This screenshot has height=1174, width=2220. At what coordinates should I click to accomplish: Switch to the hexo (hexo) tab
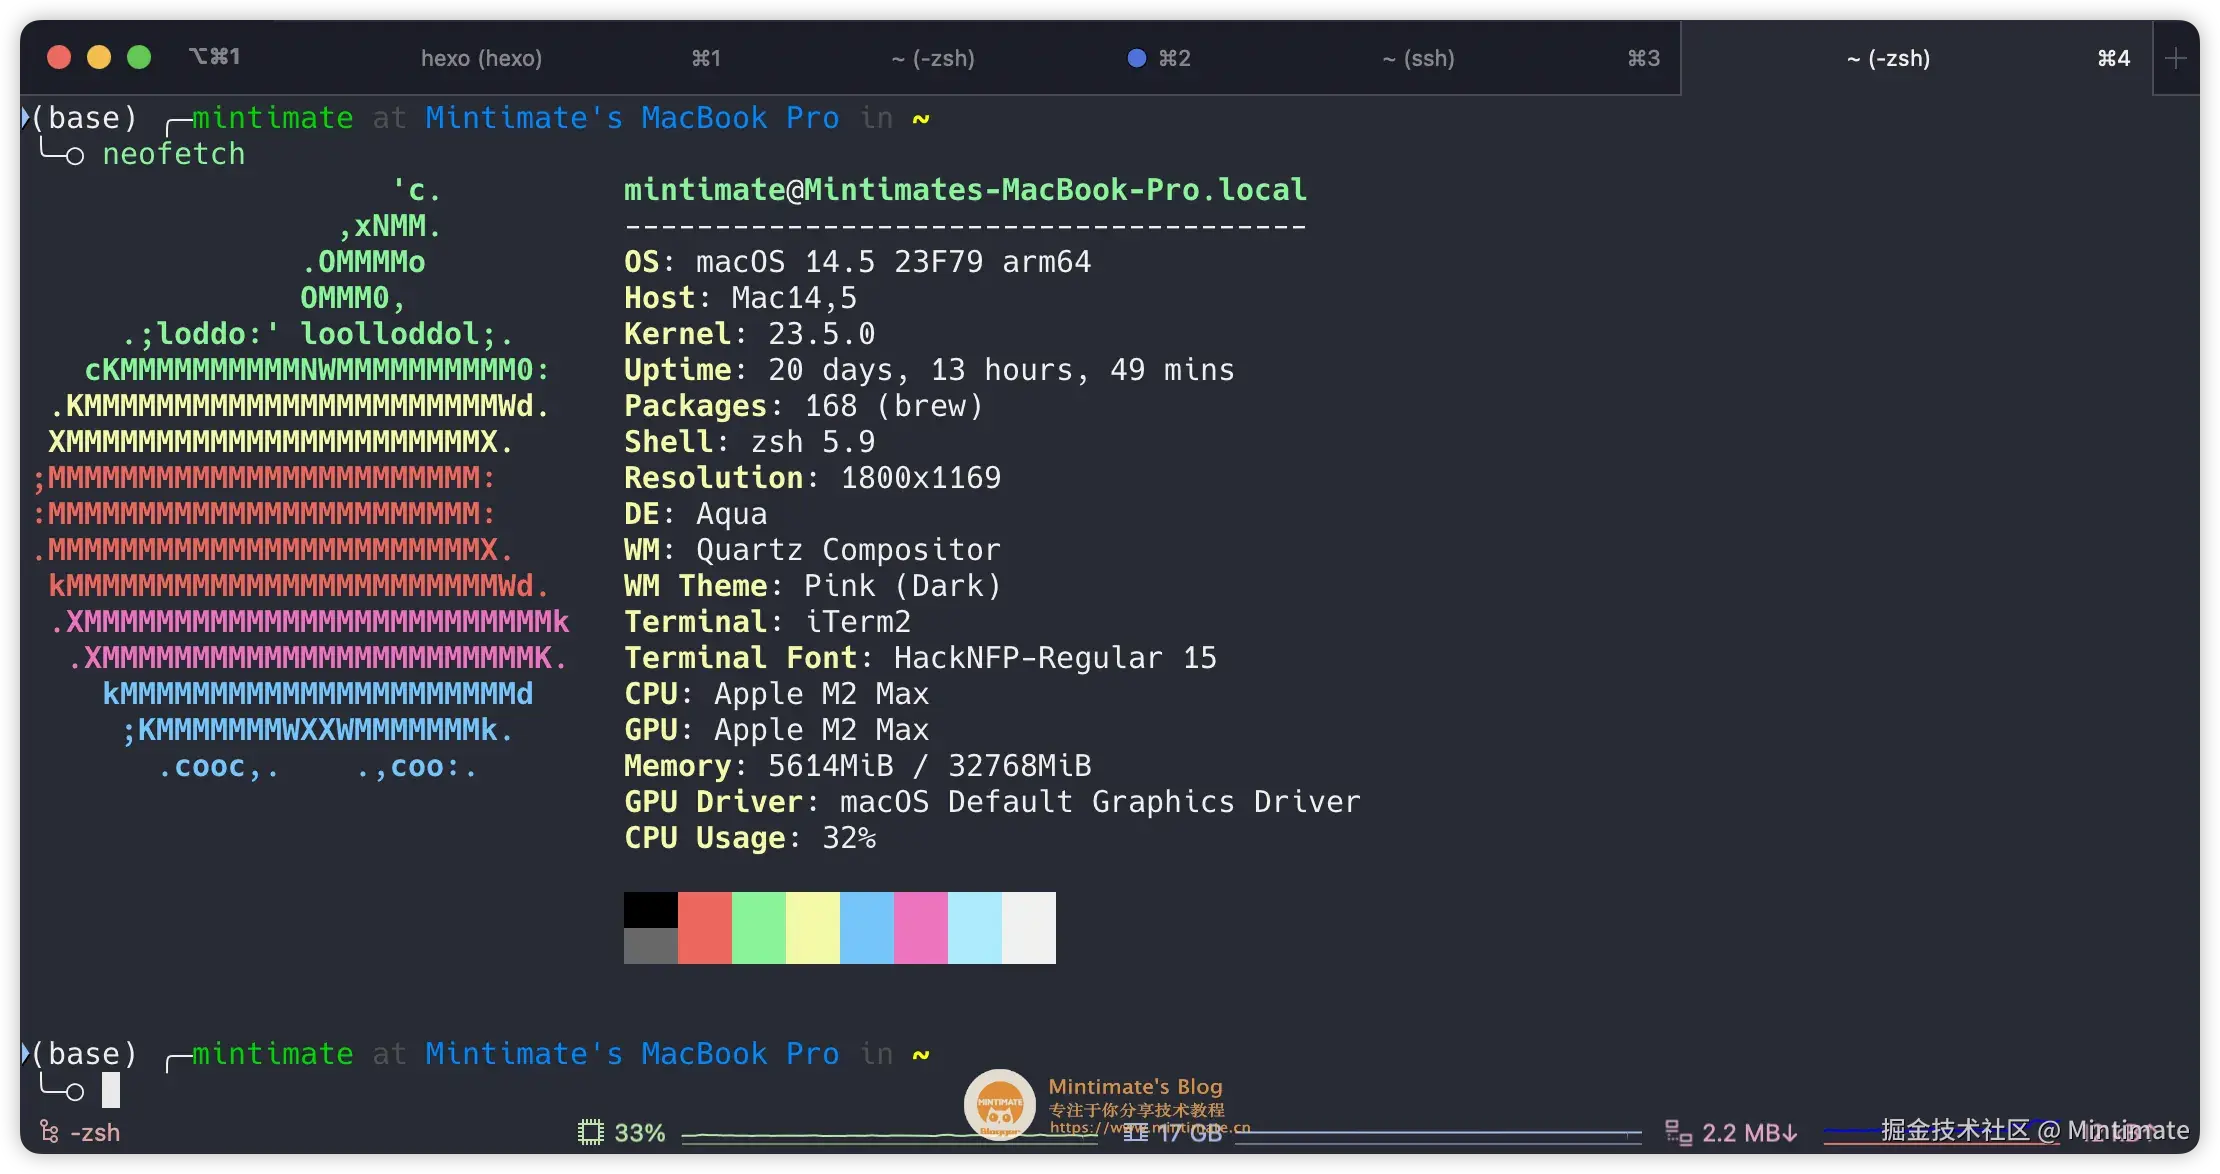point(482,58)
